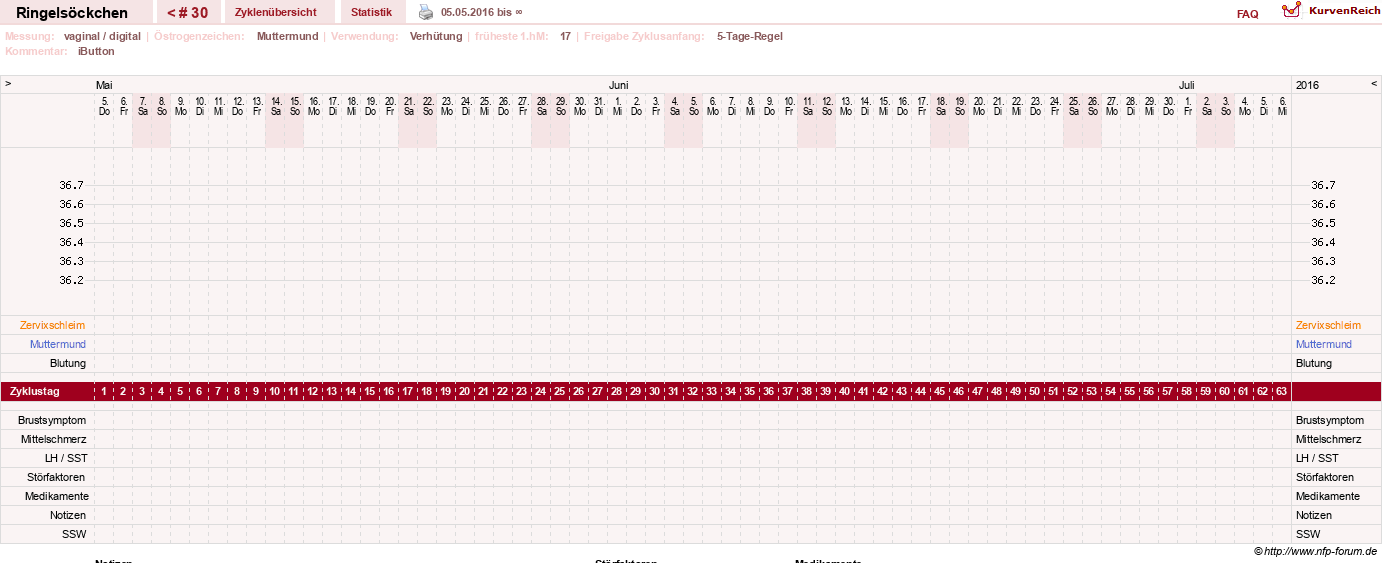The height and width of the screenshot is (563, 1382).
Task: Select cycle day 30 cell
Action: (655, 391)
